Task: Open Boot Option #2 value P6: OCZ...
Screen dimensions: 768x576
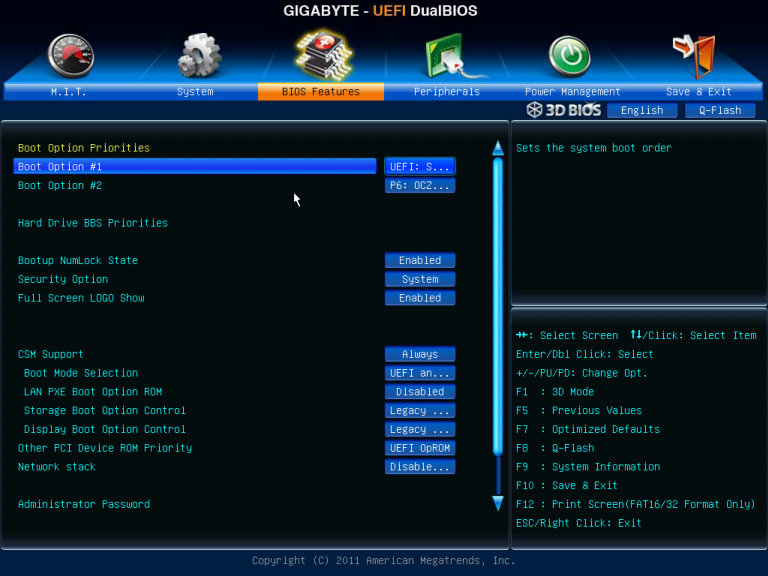Action: pos(420,186)
